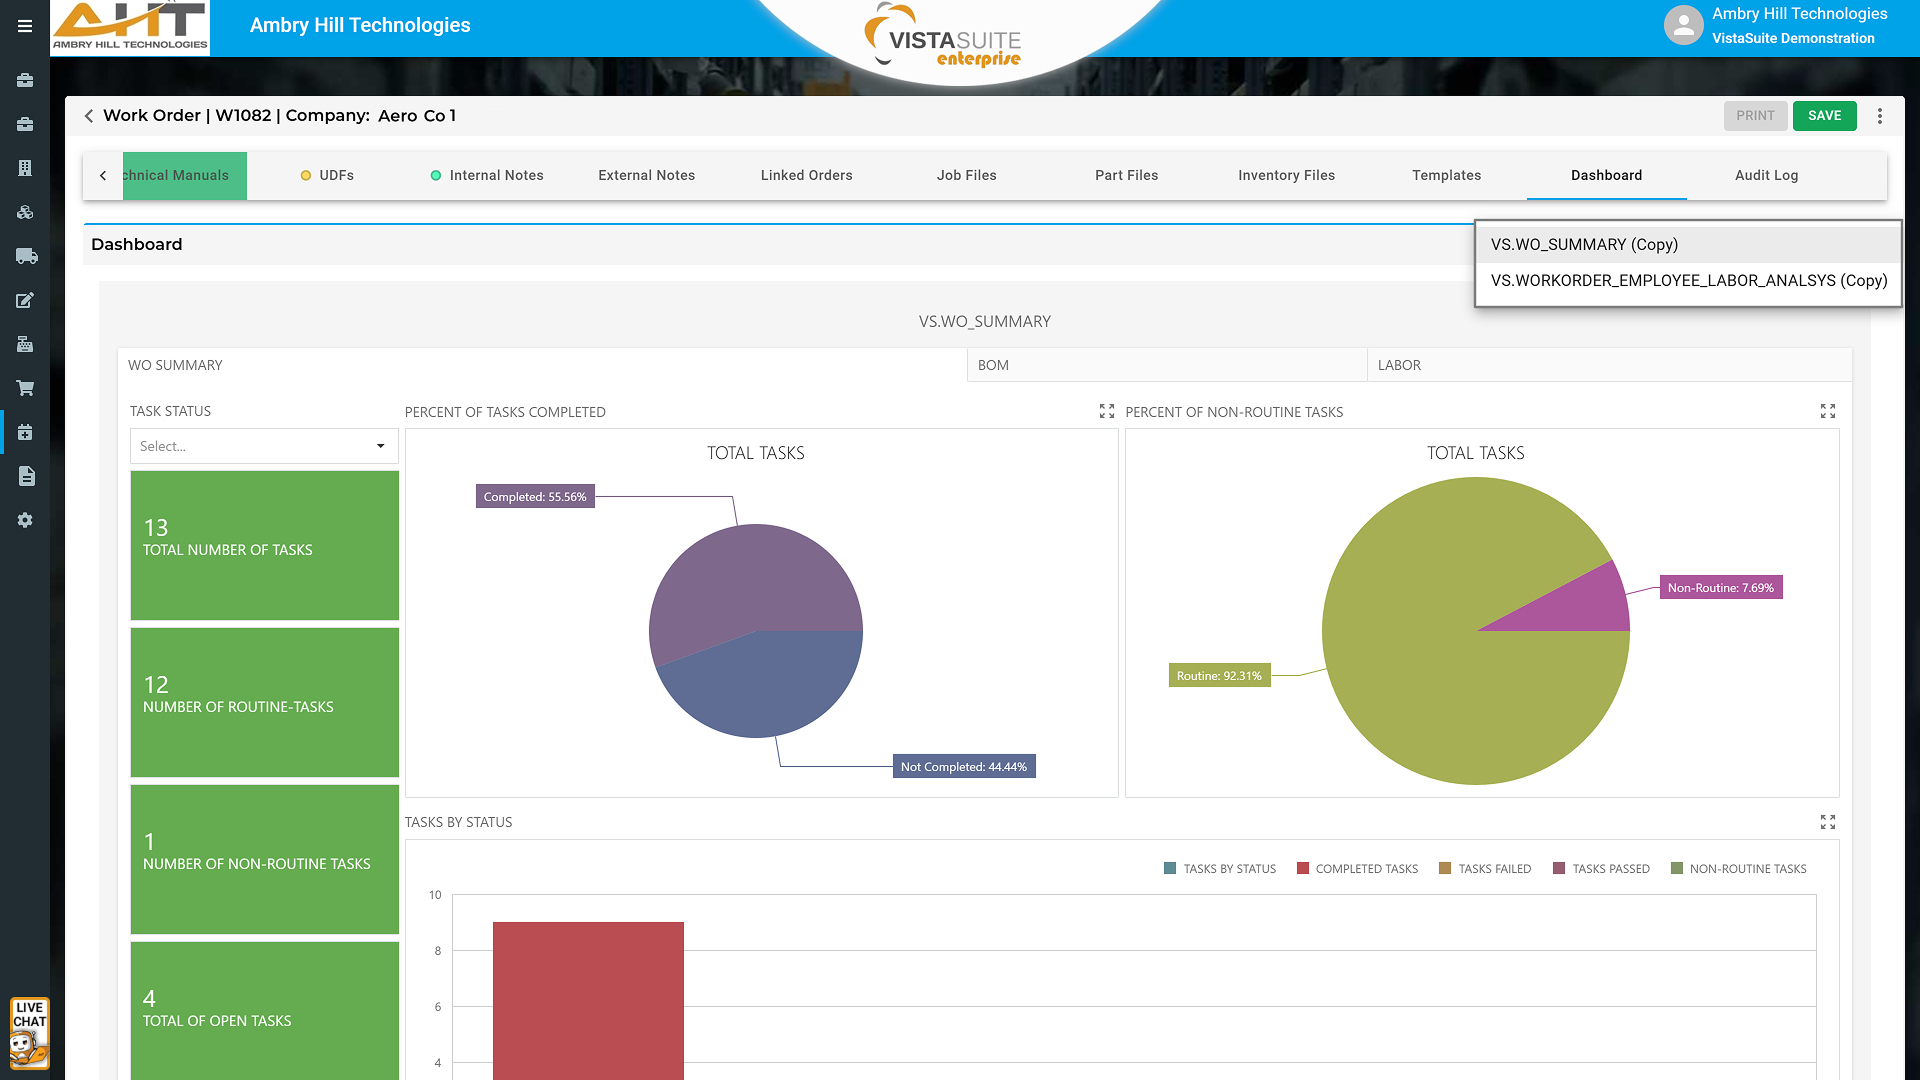Click the document file sidebar icon

tap(26, 476)
